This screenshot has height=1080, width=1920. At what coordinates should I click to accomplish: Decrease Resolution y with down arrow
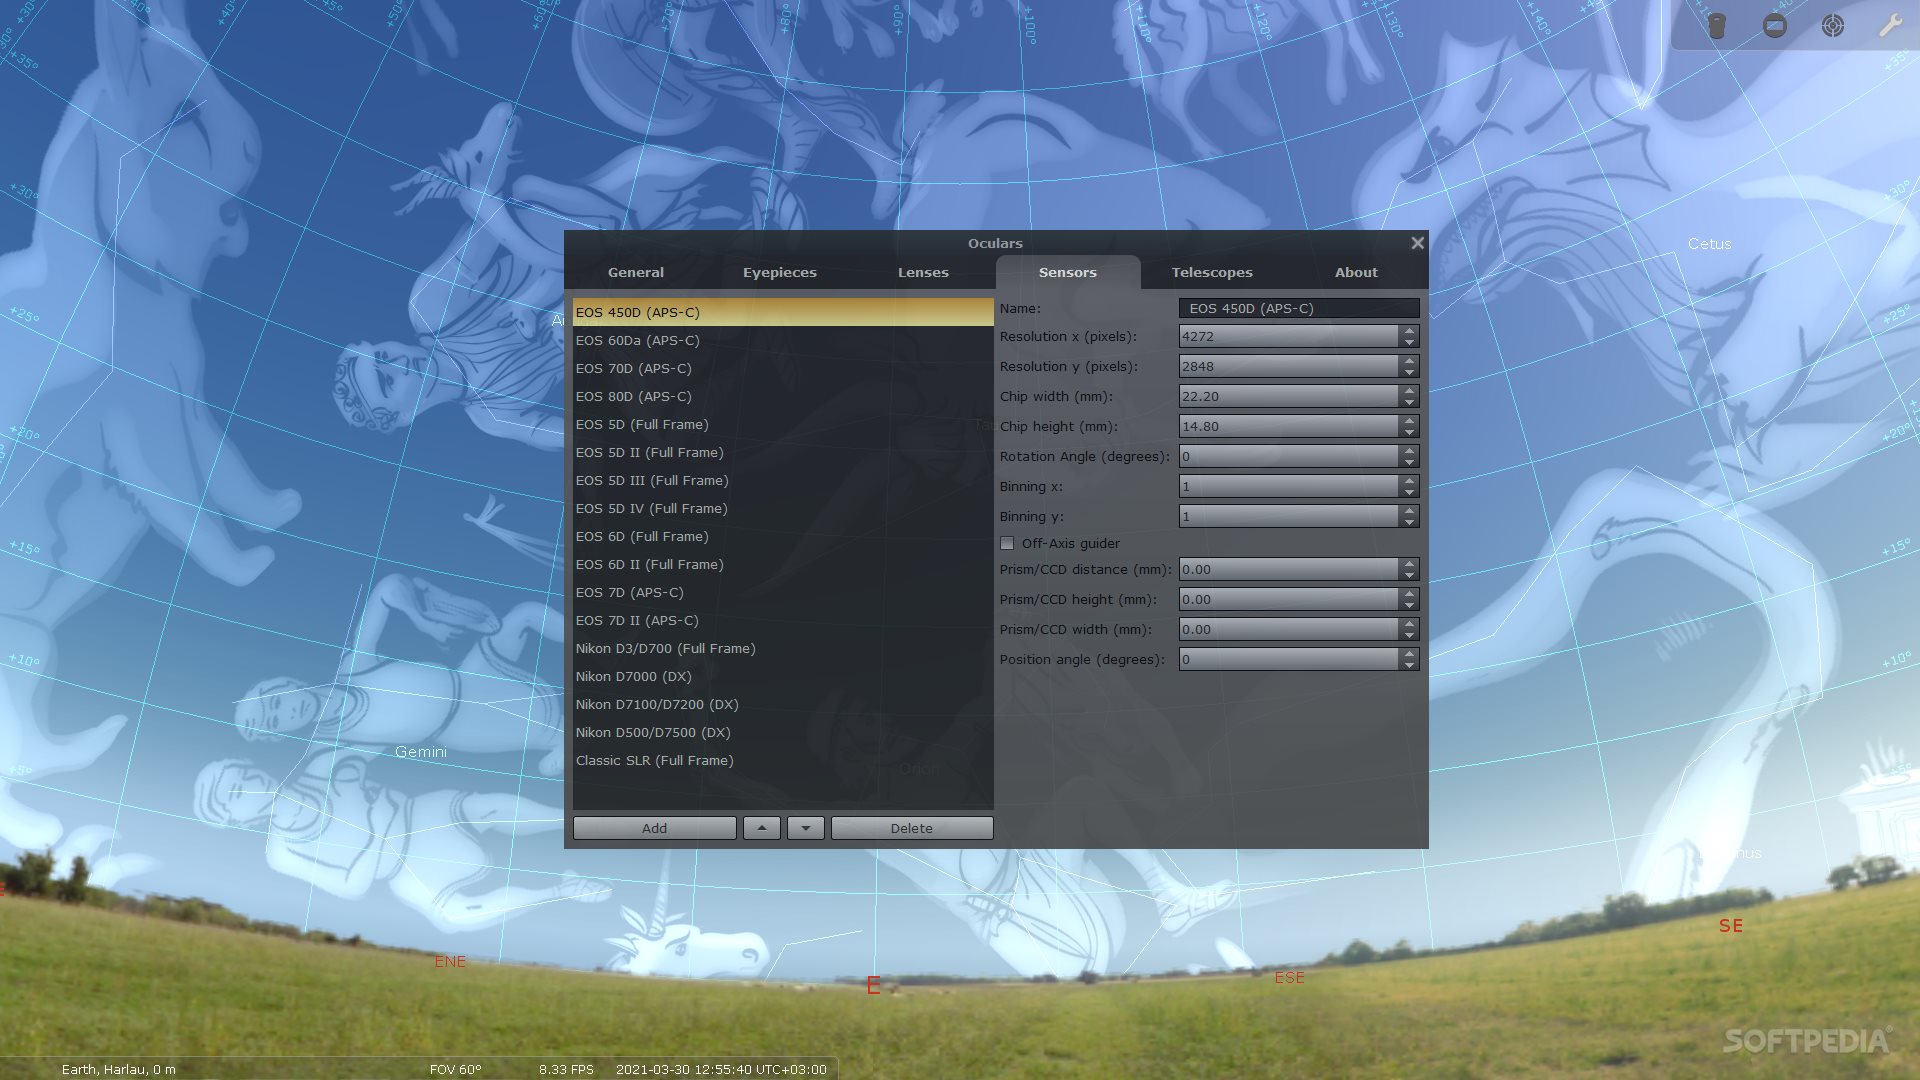pyautogui.click(x=1409, y=372)
